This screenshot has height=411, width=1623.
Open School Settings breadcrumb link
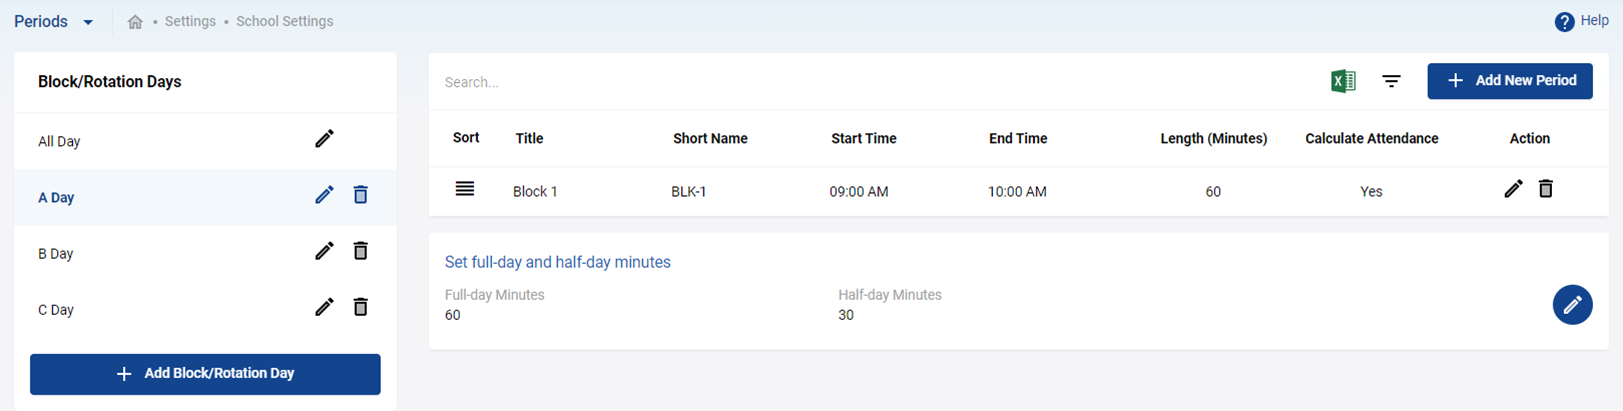click(285, 21)
